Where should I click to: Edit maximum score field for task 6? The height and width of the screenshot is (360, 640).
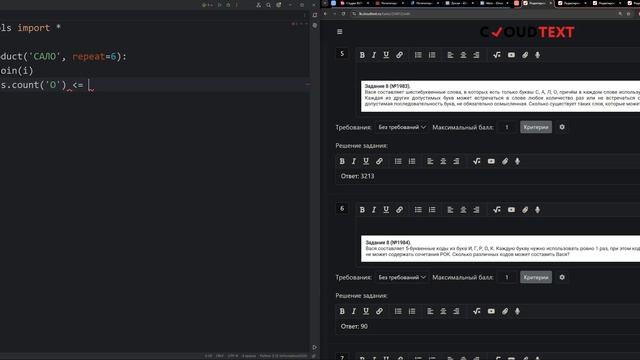click(x=507, y=278)
